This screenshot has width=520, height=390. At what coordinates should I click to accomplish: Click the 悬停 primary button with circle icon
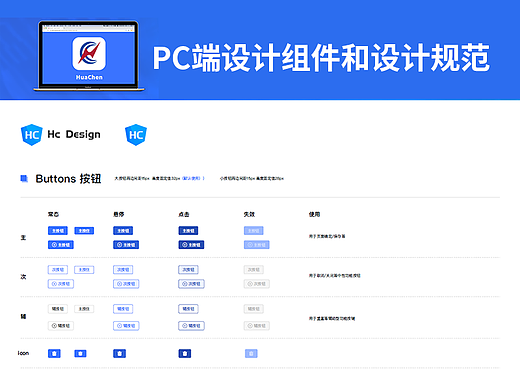(x=126, y=245)
